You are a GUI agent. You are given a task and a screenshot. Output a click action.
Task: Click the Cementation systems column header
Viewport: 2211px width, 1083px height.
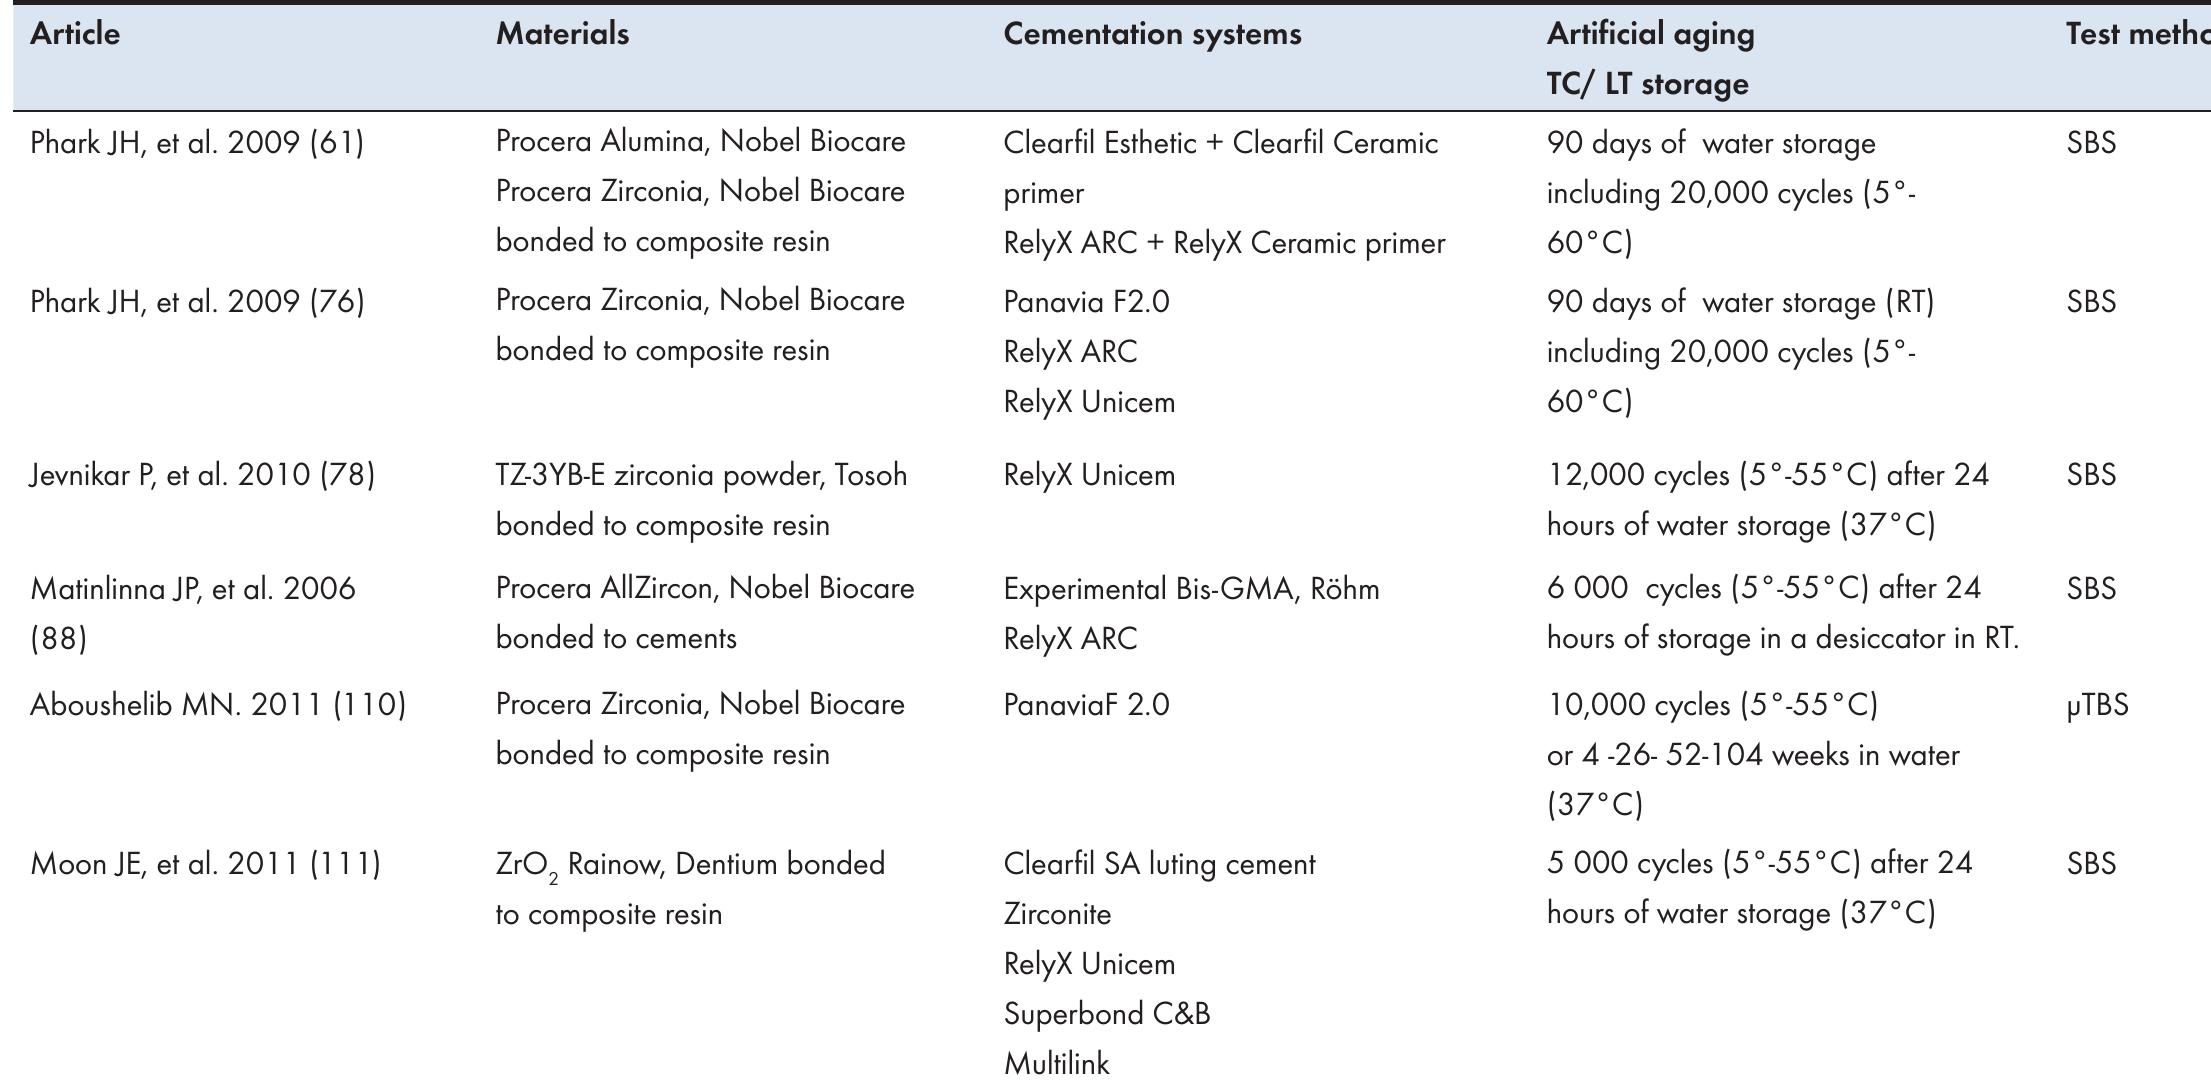[1152, 34]
